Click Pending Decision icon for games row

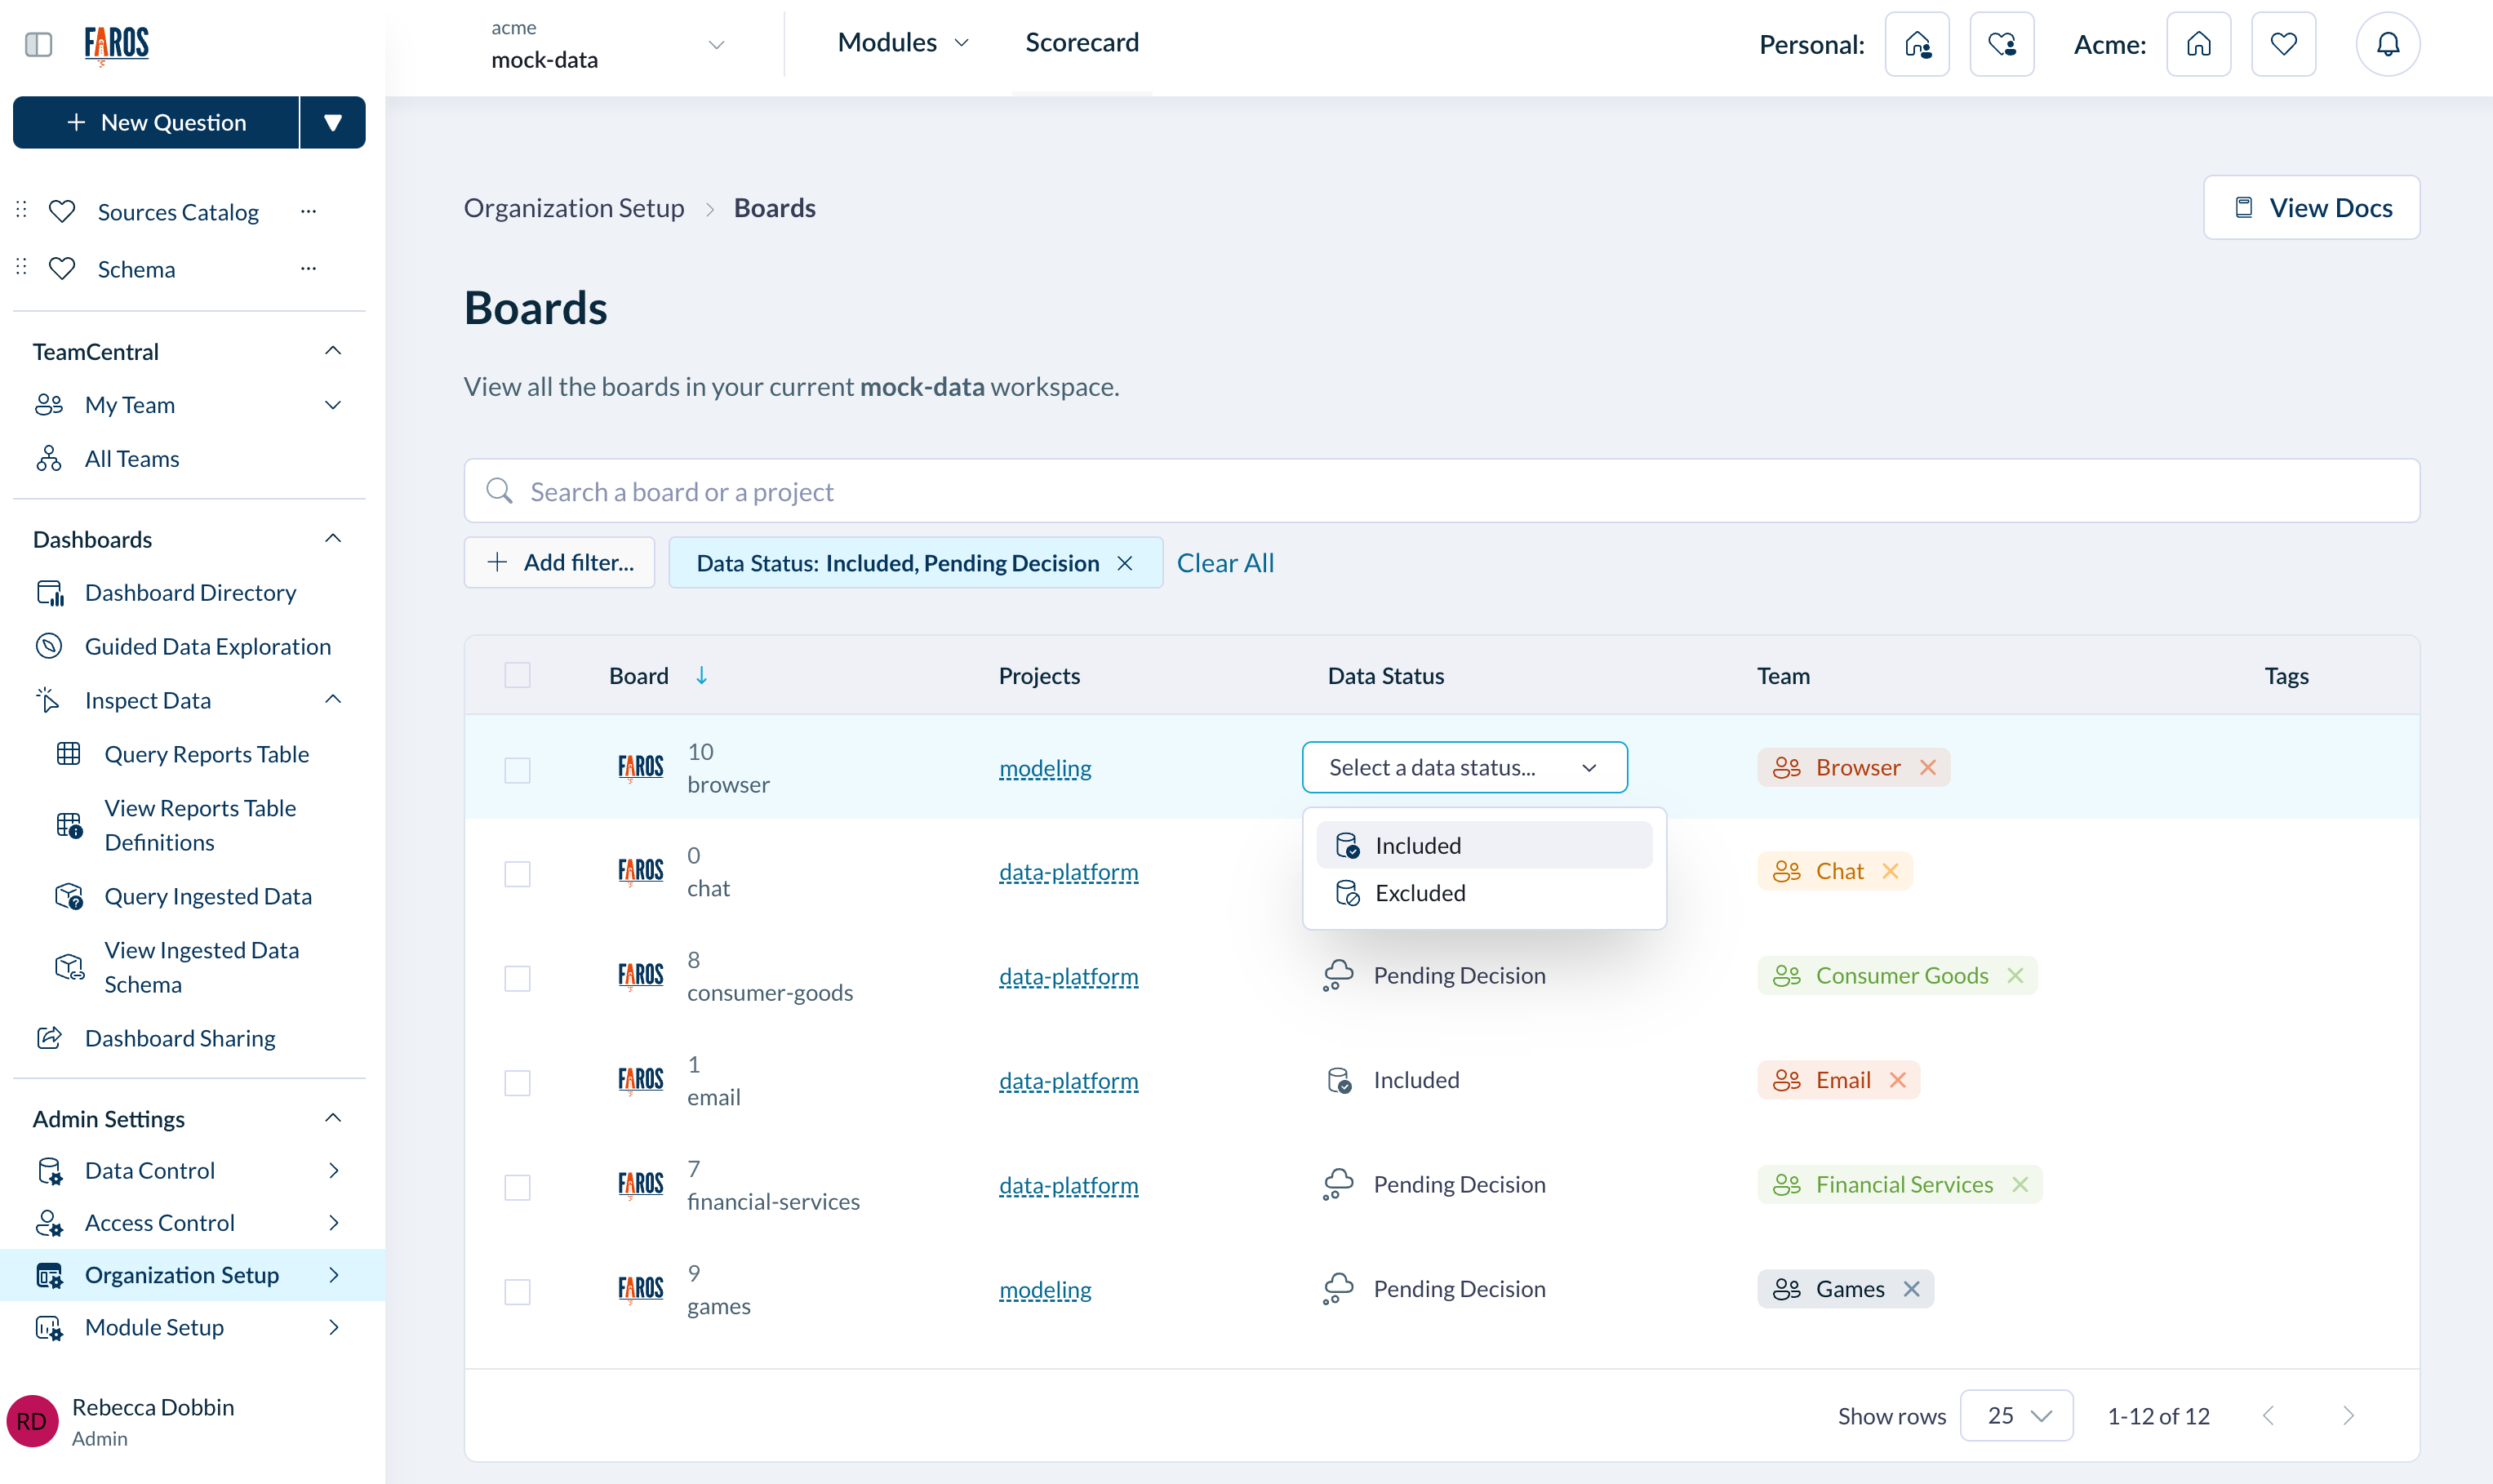click(x=1337, y=1289)
